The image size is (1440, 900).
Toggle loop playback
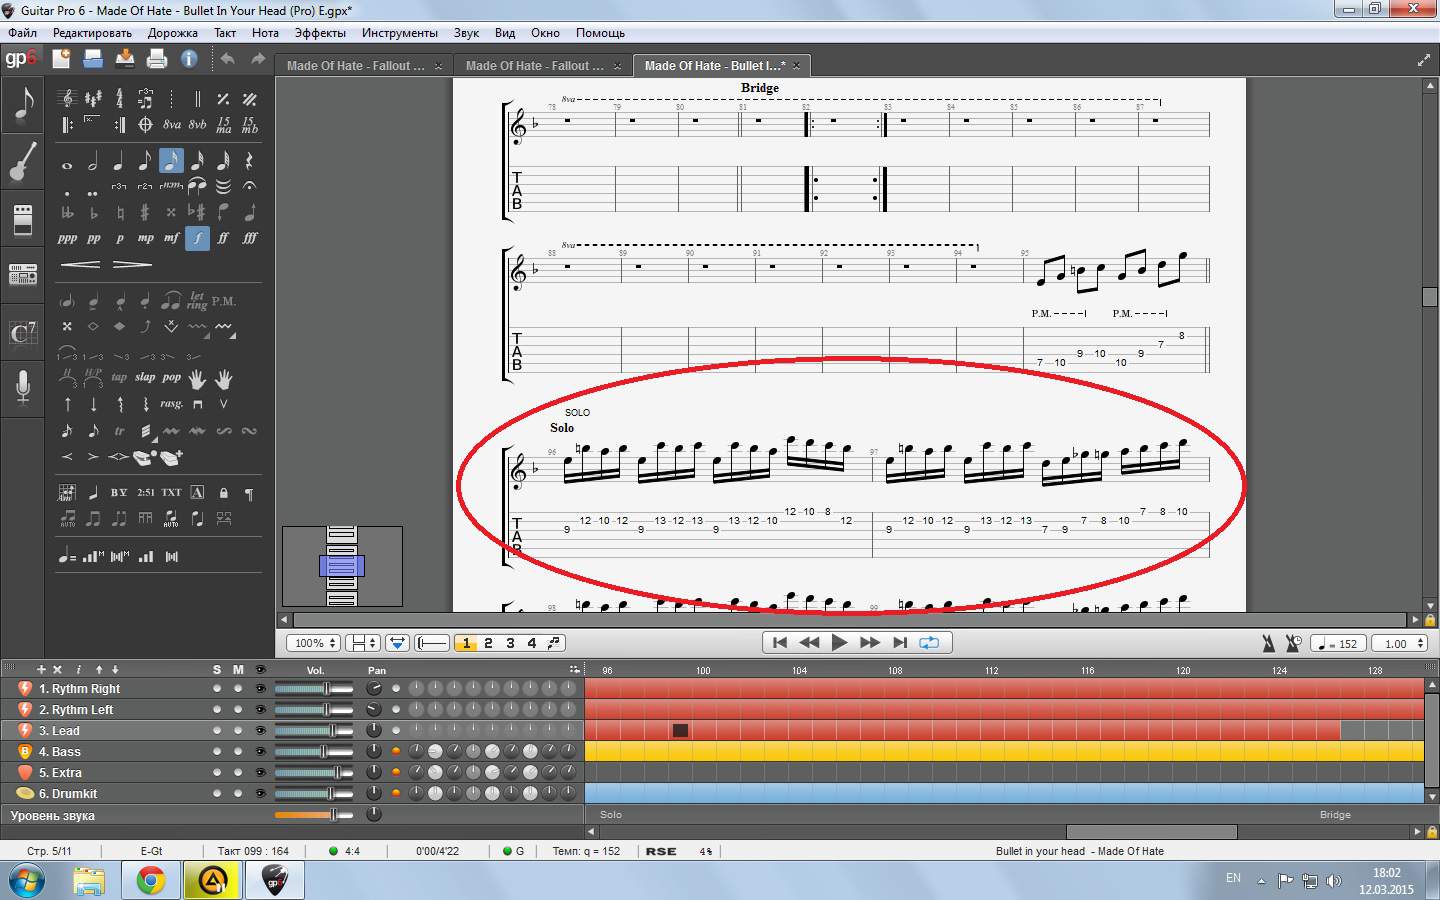click(929, 643)
